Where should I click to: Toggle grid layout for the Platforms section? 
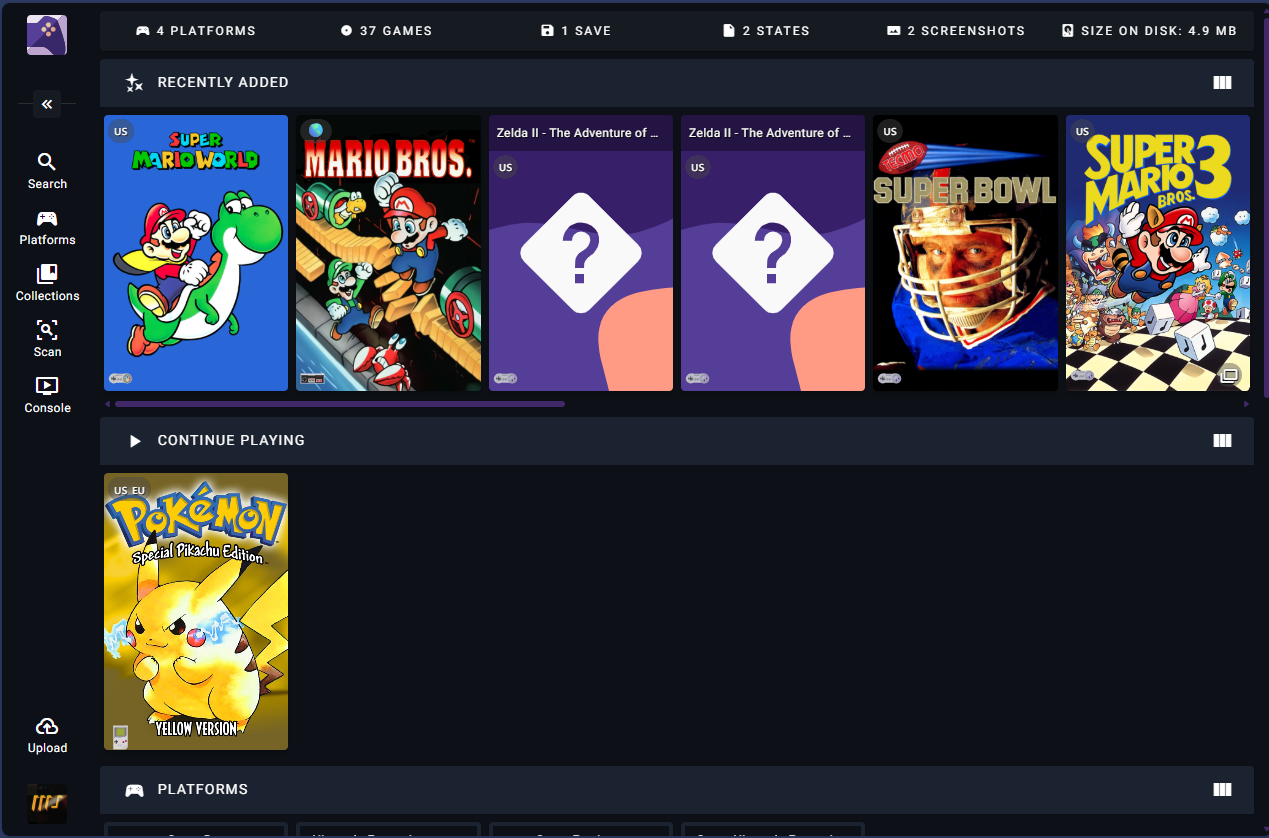pos(1222,789)
